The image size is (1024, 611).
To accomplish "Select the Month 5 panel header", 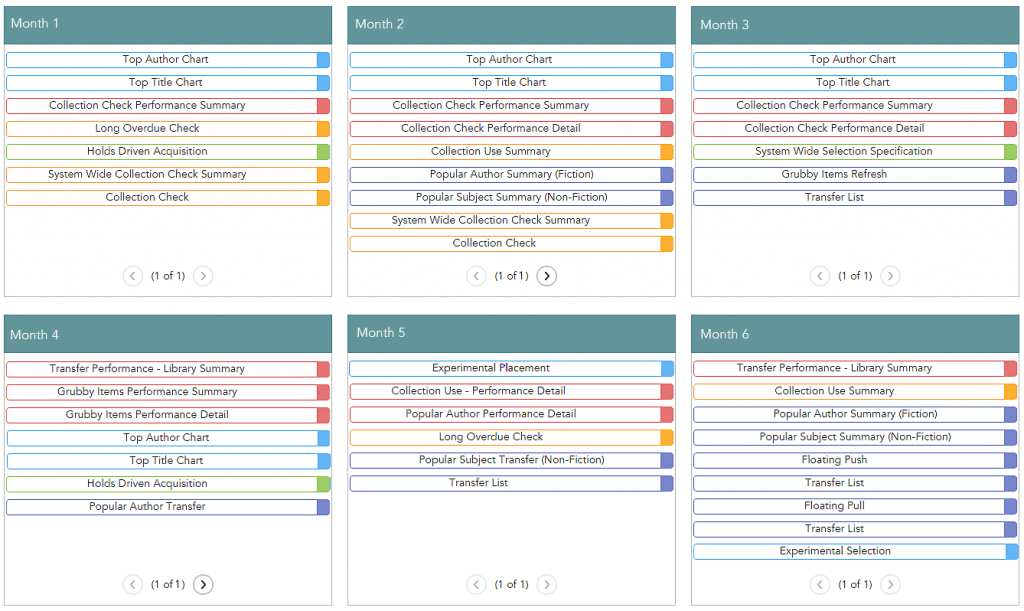I will pyautogui.click(x=511, y=333).
